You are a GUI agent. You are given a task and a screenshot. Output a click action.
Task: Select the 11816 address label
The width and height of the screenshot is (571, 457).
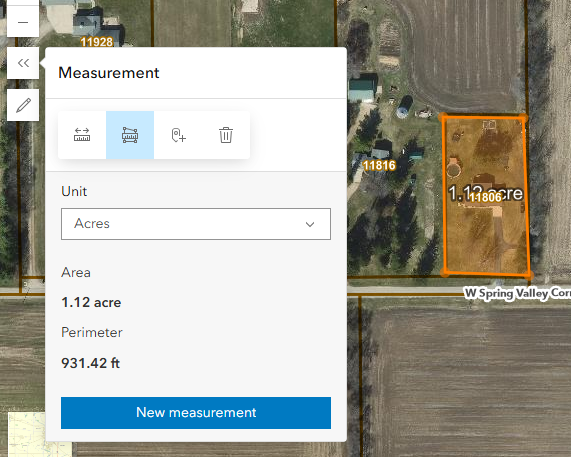point(379,165)
